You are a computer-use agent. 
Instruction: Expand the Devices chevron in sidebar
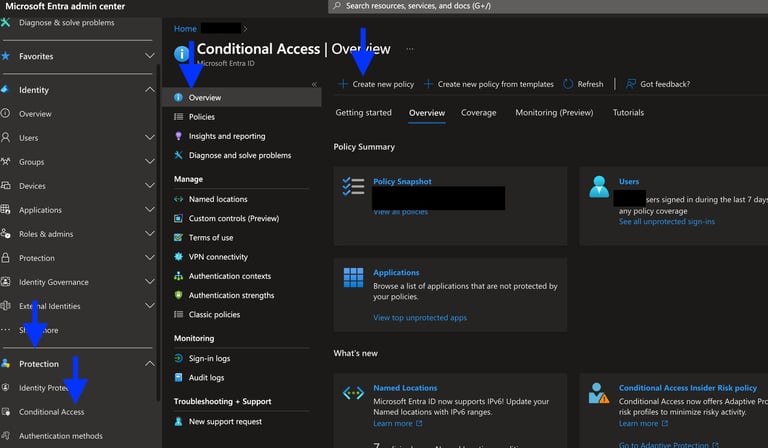tap(149, 186)
